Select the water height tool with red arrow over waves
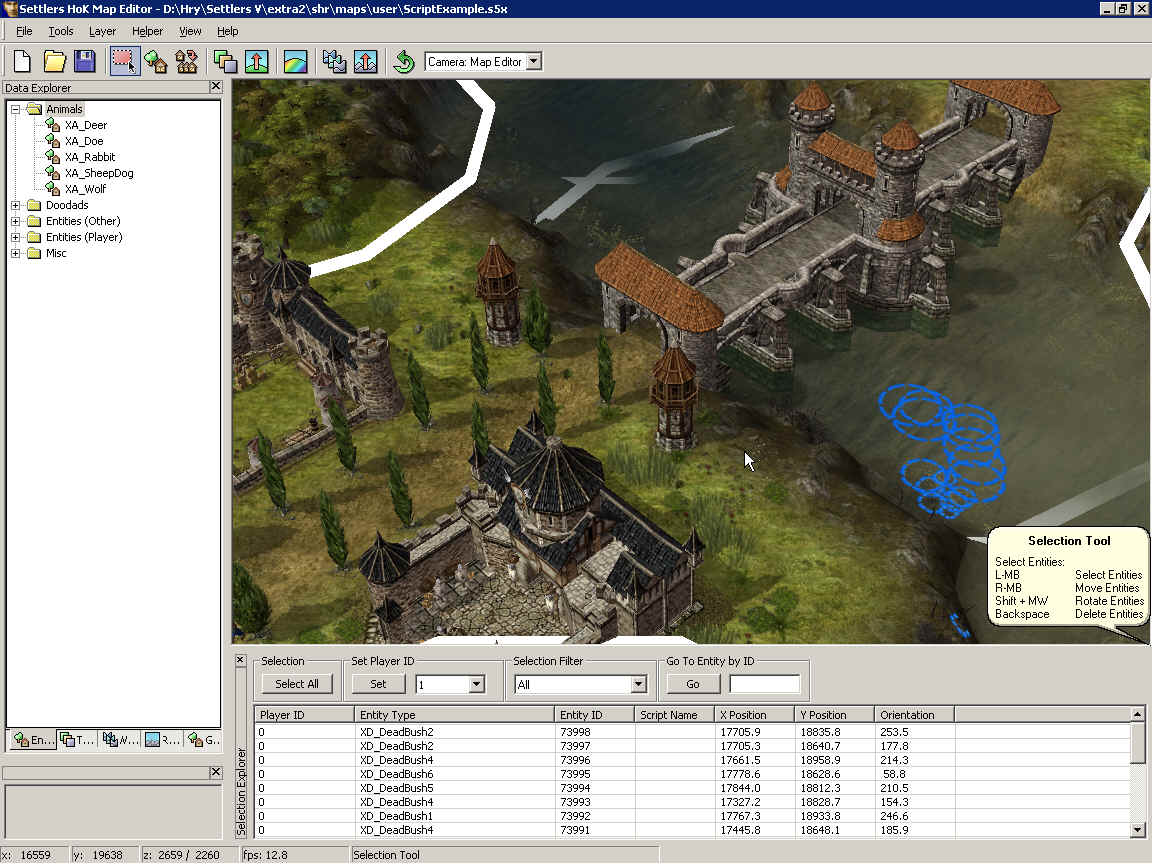The image size is (1152, 864). pos(365,62)
